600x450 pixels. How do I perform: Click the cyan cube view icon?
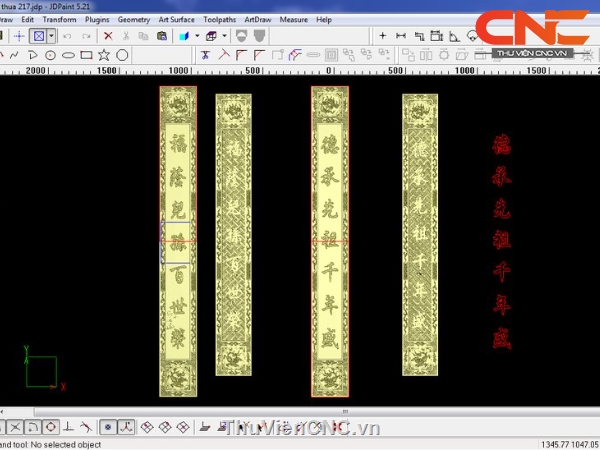tap(184, 36)
